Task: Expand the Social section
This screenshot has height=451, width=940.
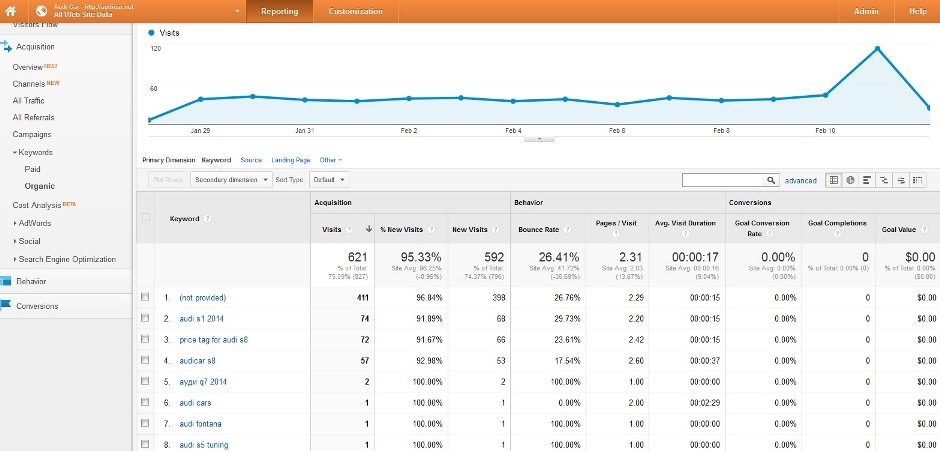Action: click(x=14, y=241)
